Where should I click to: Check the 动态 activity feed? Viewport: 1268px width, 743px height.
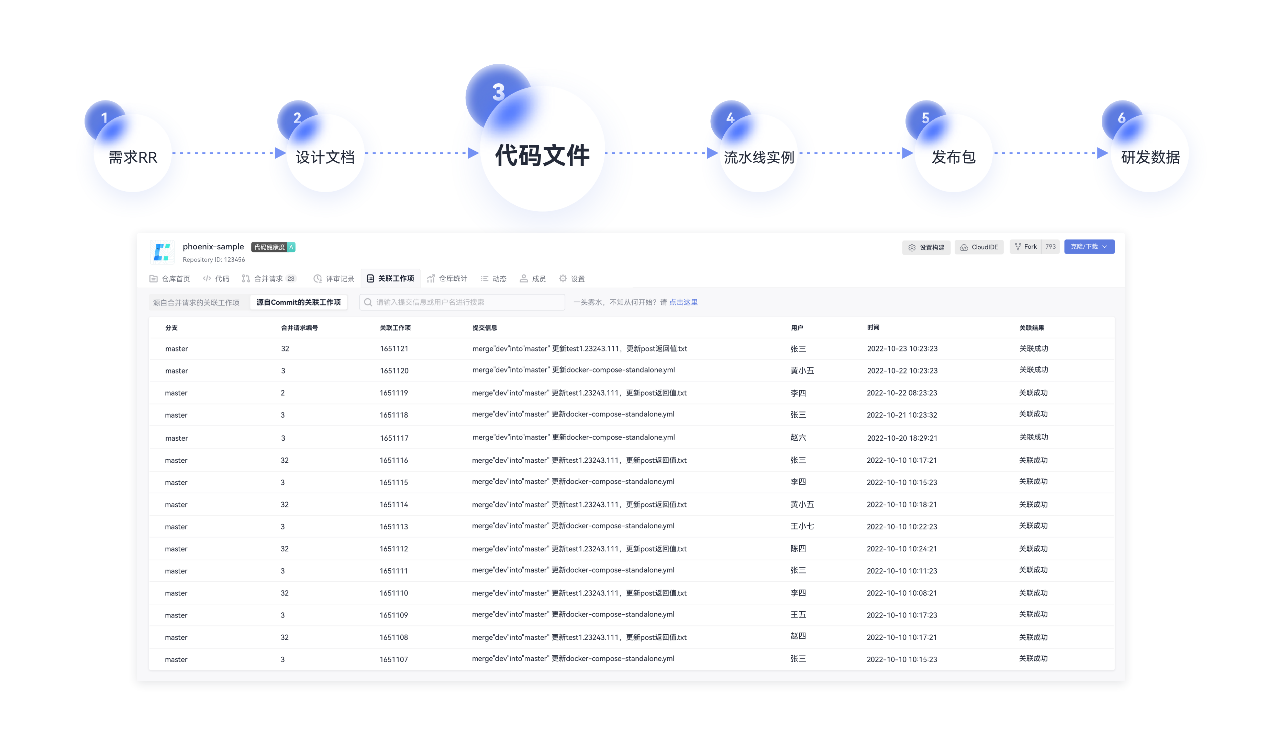click(495, 278)
